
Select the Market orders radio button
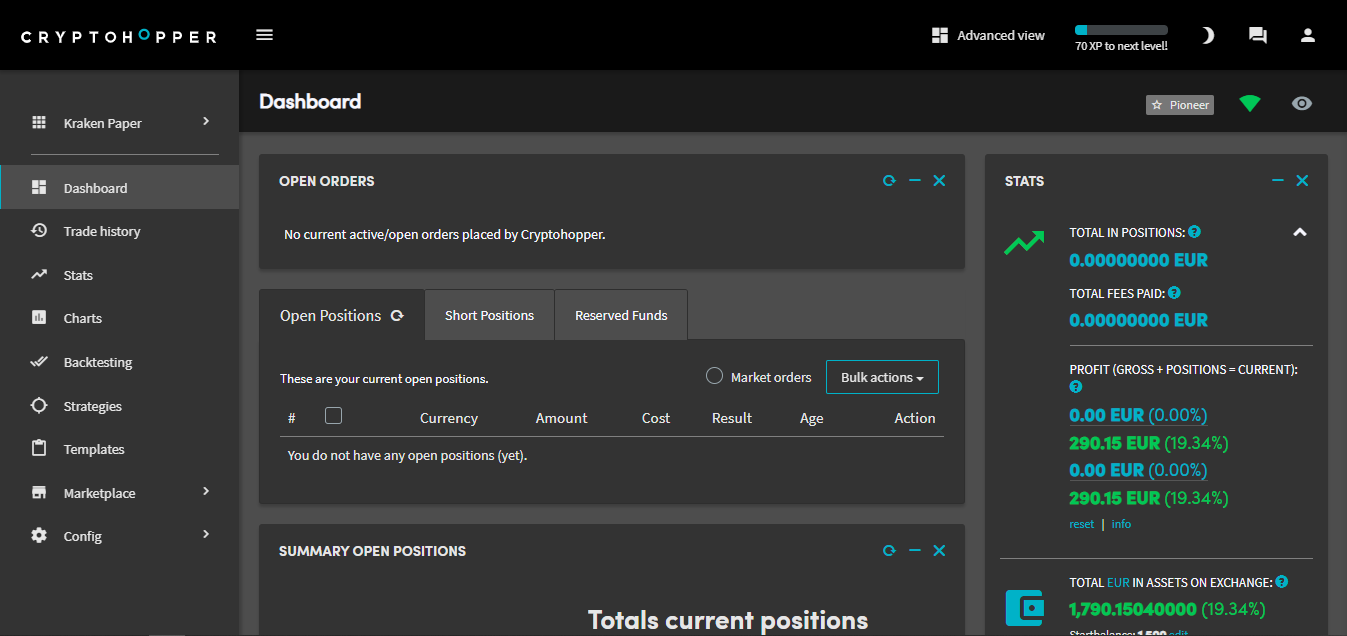(x=714, y=376)
